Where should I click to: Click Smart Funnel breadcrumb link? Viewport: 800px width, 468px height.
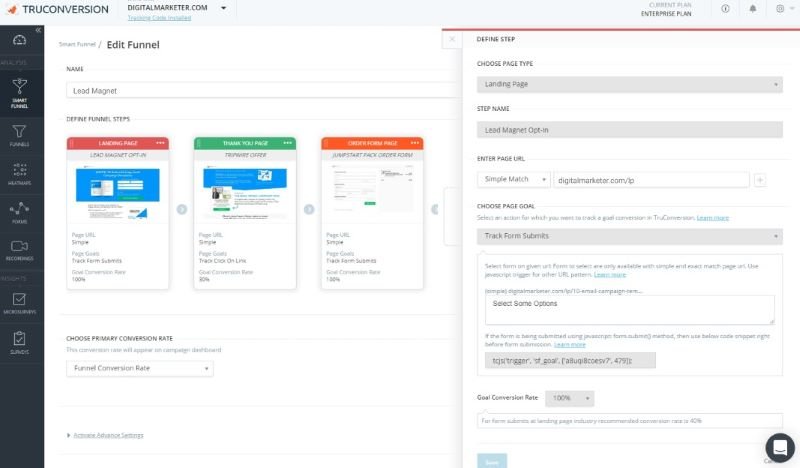tap(77, 44)
